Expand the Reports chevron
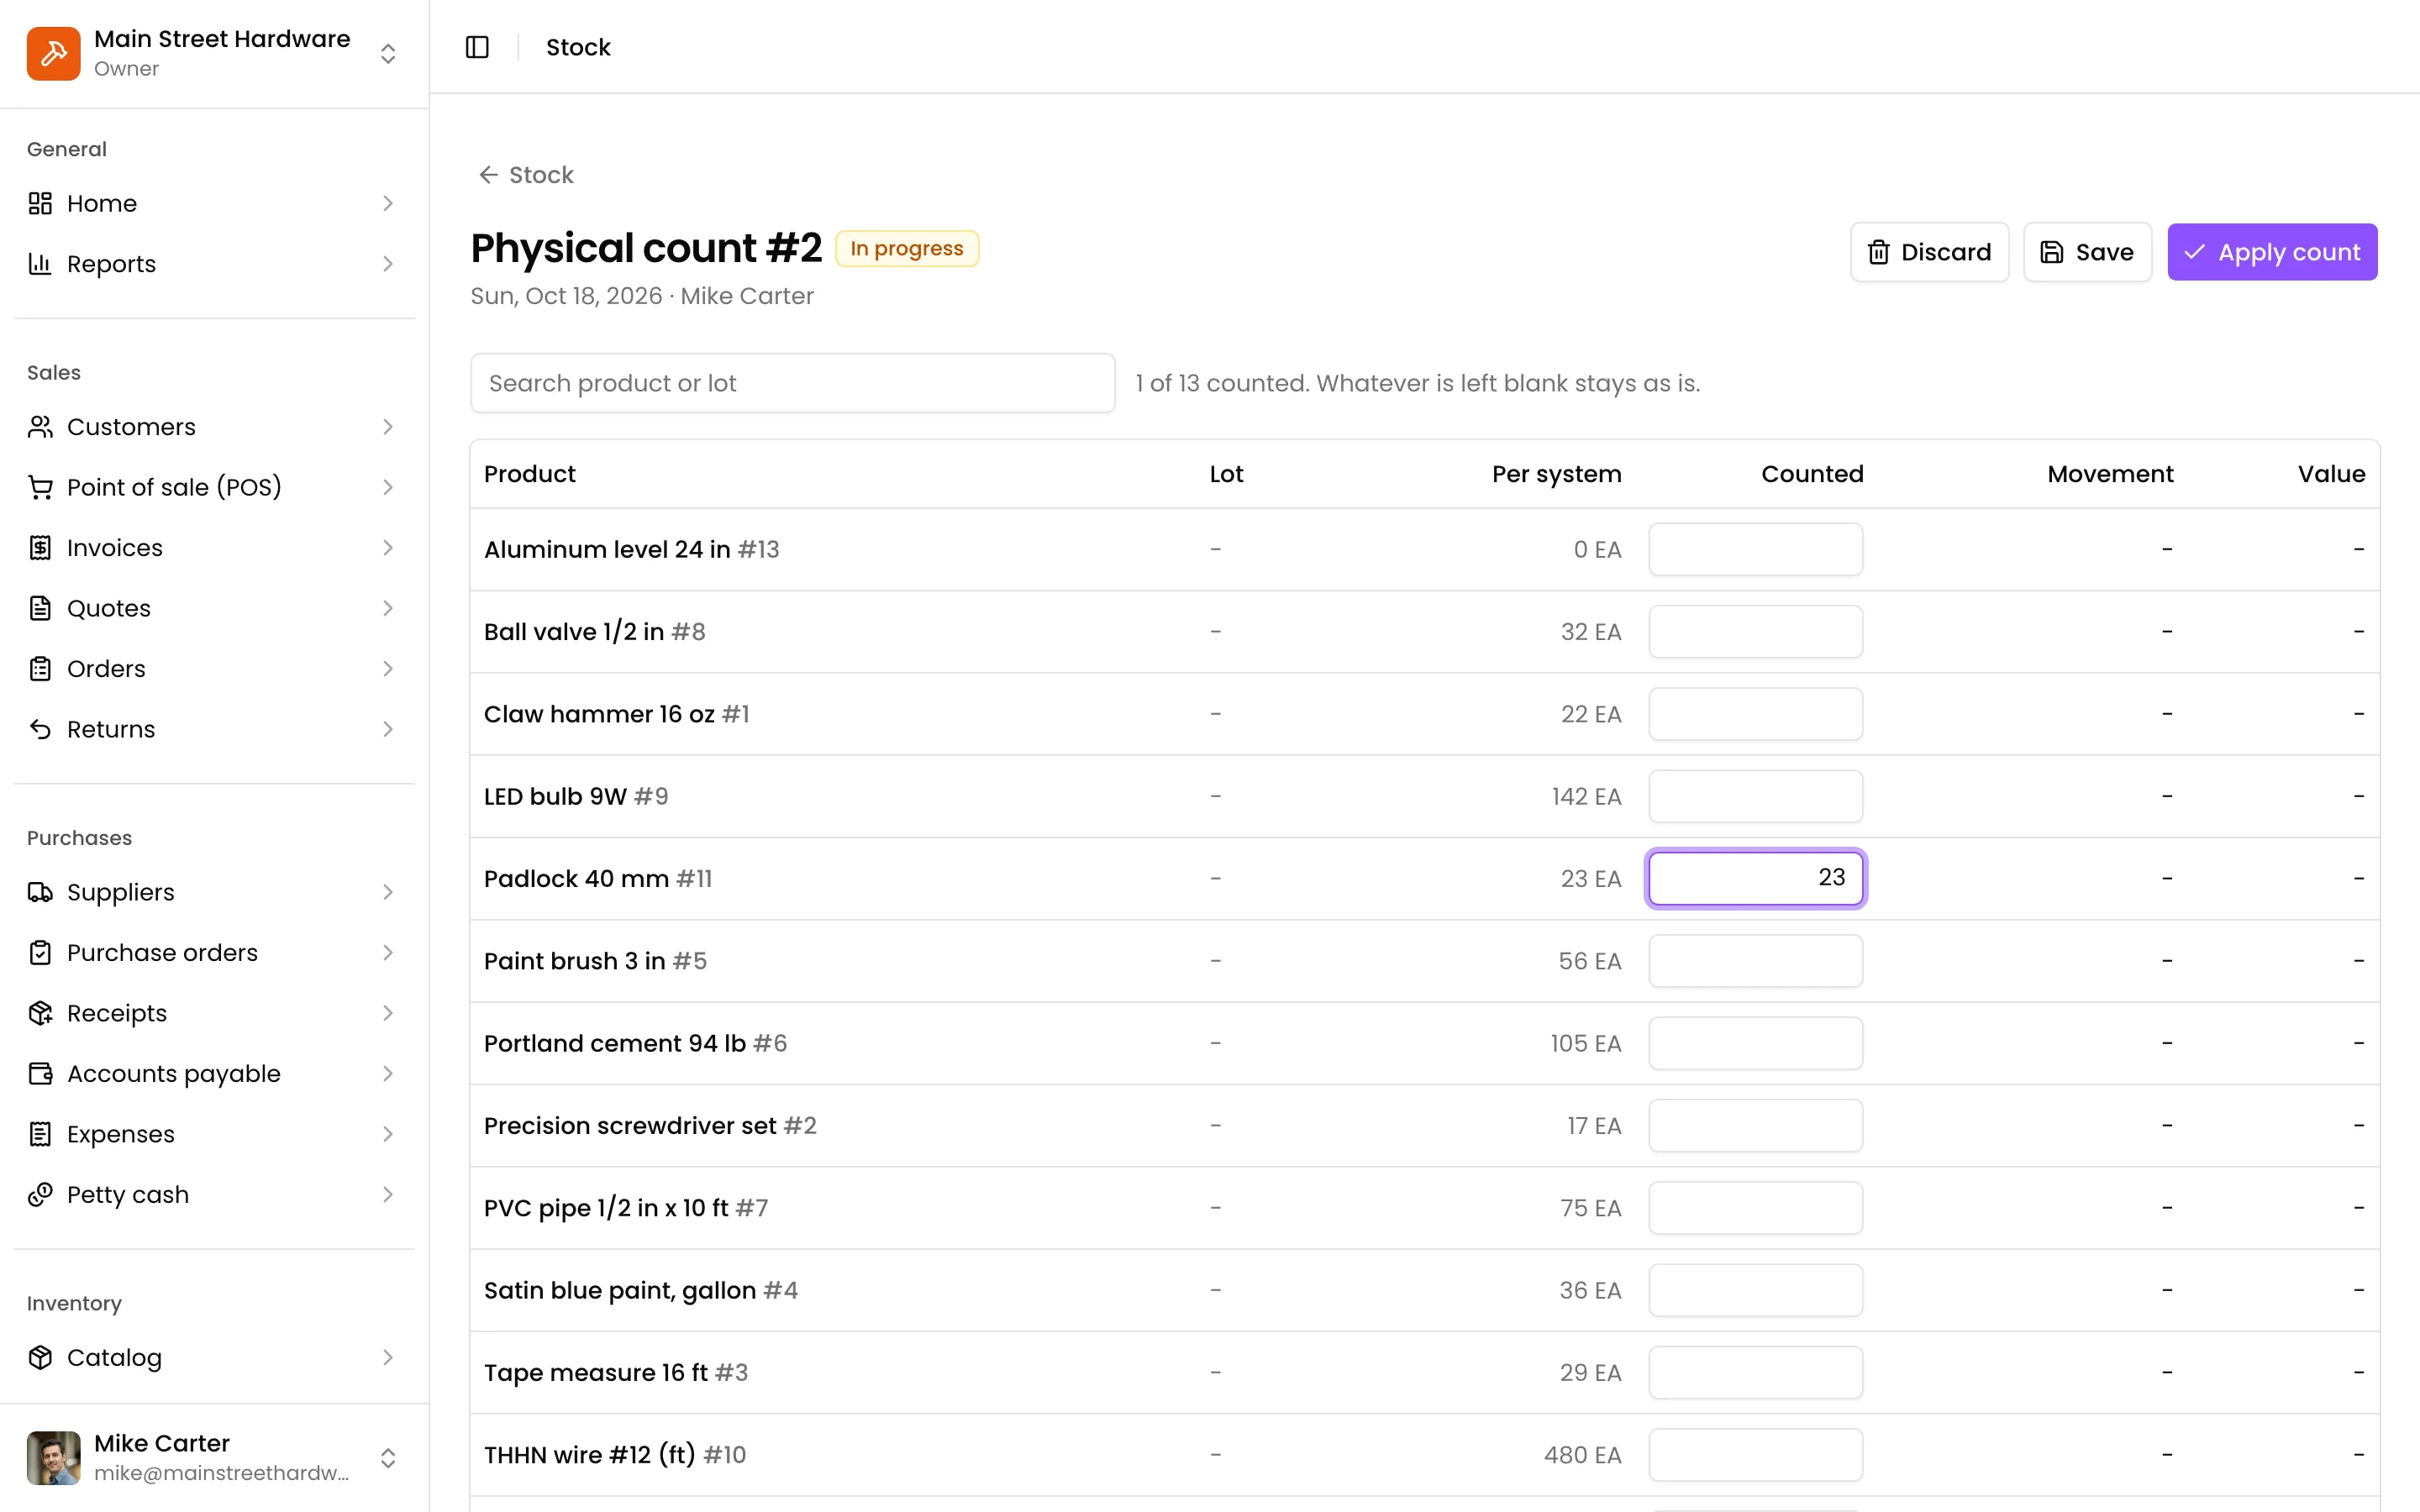The height and width of the screenshot is (1512, 2420). coord(388,264)
